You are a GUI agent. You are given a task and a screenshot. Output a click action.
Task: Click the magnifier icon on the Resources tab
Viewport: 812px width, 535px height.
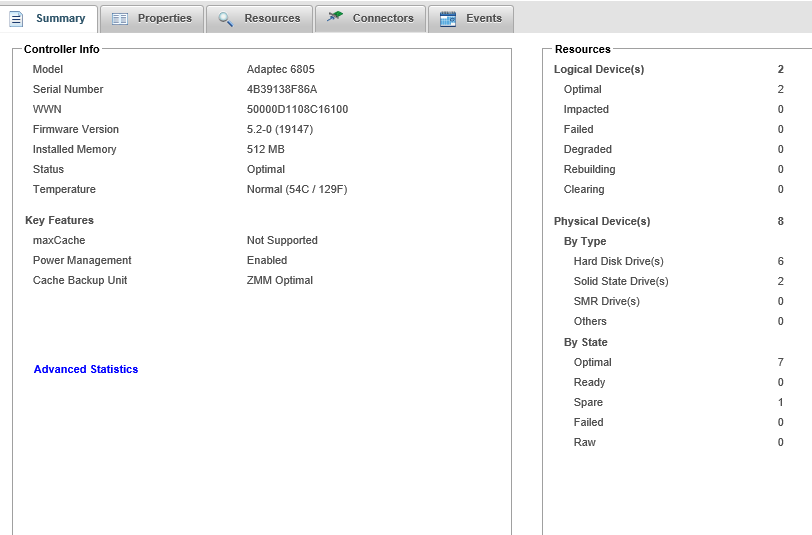226,19
